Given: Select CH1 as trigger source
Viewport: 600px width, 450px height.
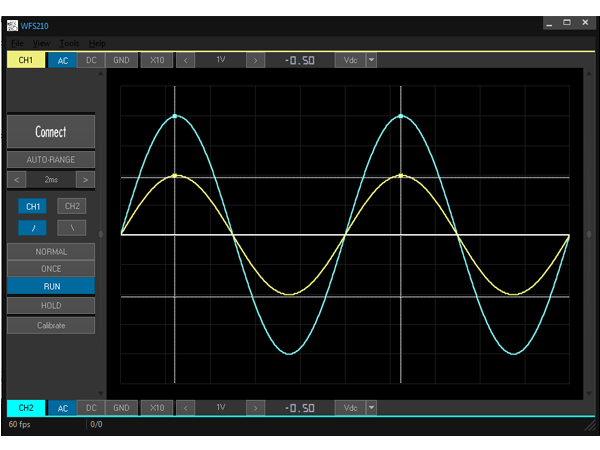Looking at the screenshot, I should 33,207.
